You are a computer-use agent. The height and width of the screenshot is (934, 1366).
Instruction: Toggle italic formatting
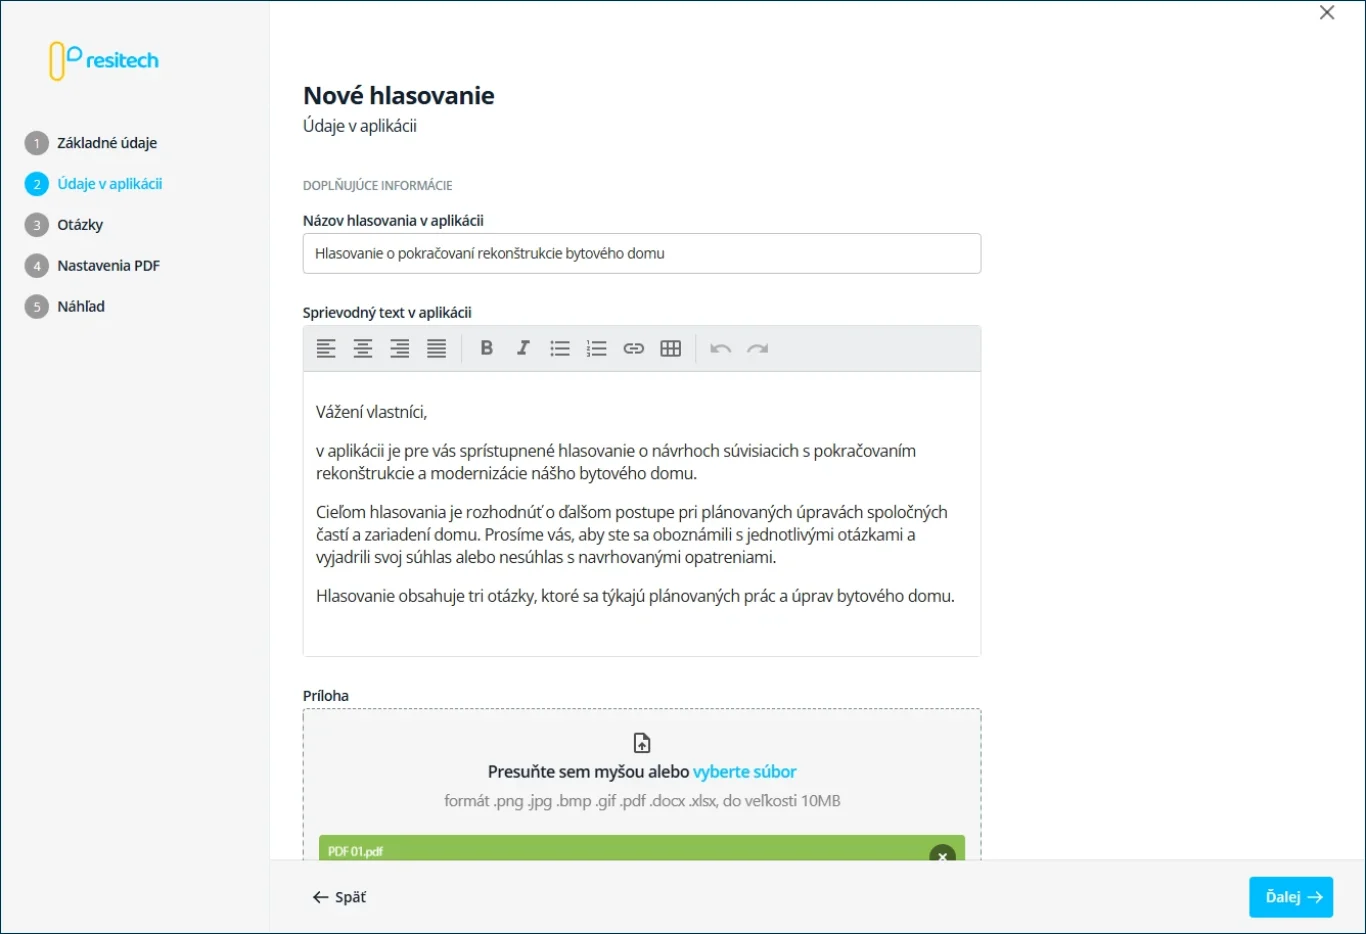click(x=523, y=348)
